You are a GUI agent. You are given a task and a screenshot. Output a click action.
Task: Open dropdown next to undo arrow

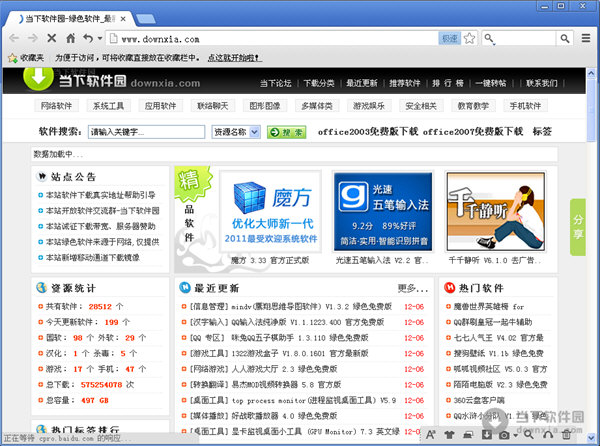coord(99,38)
